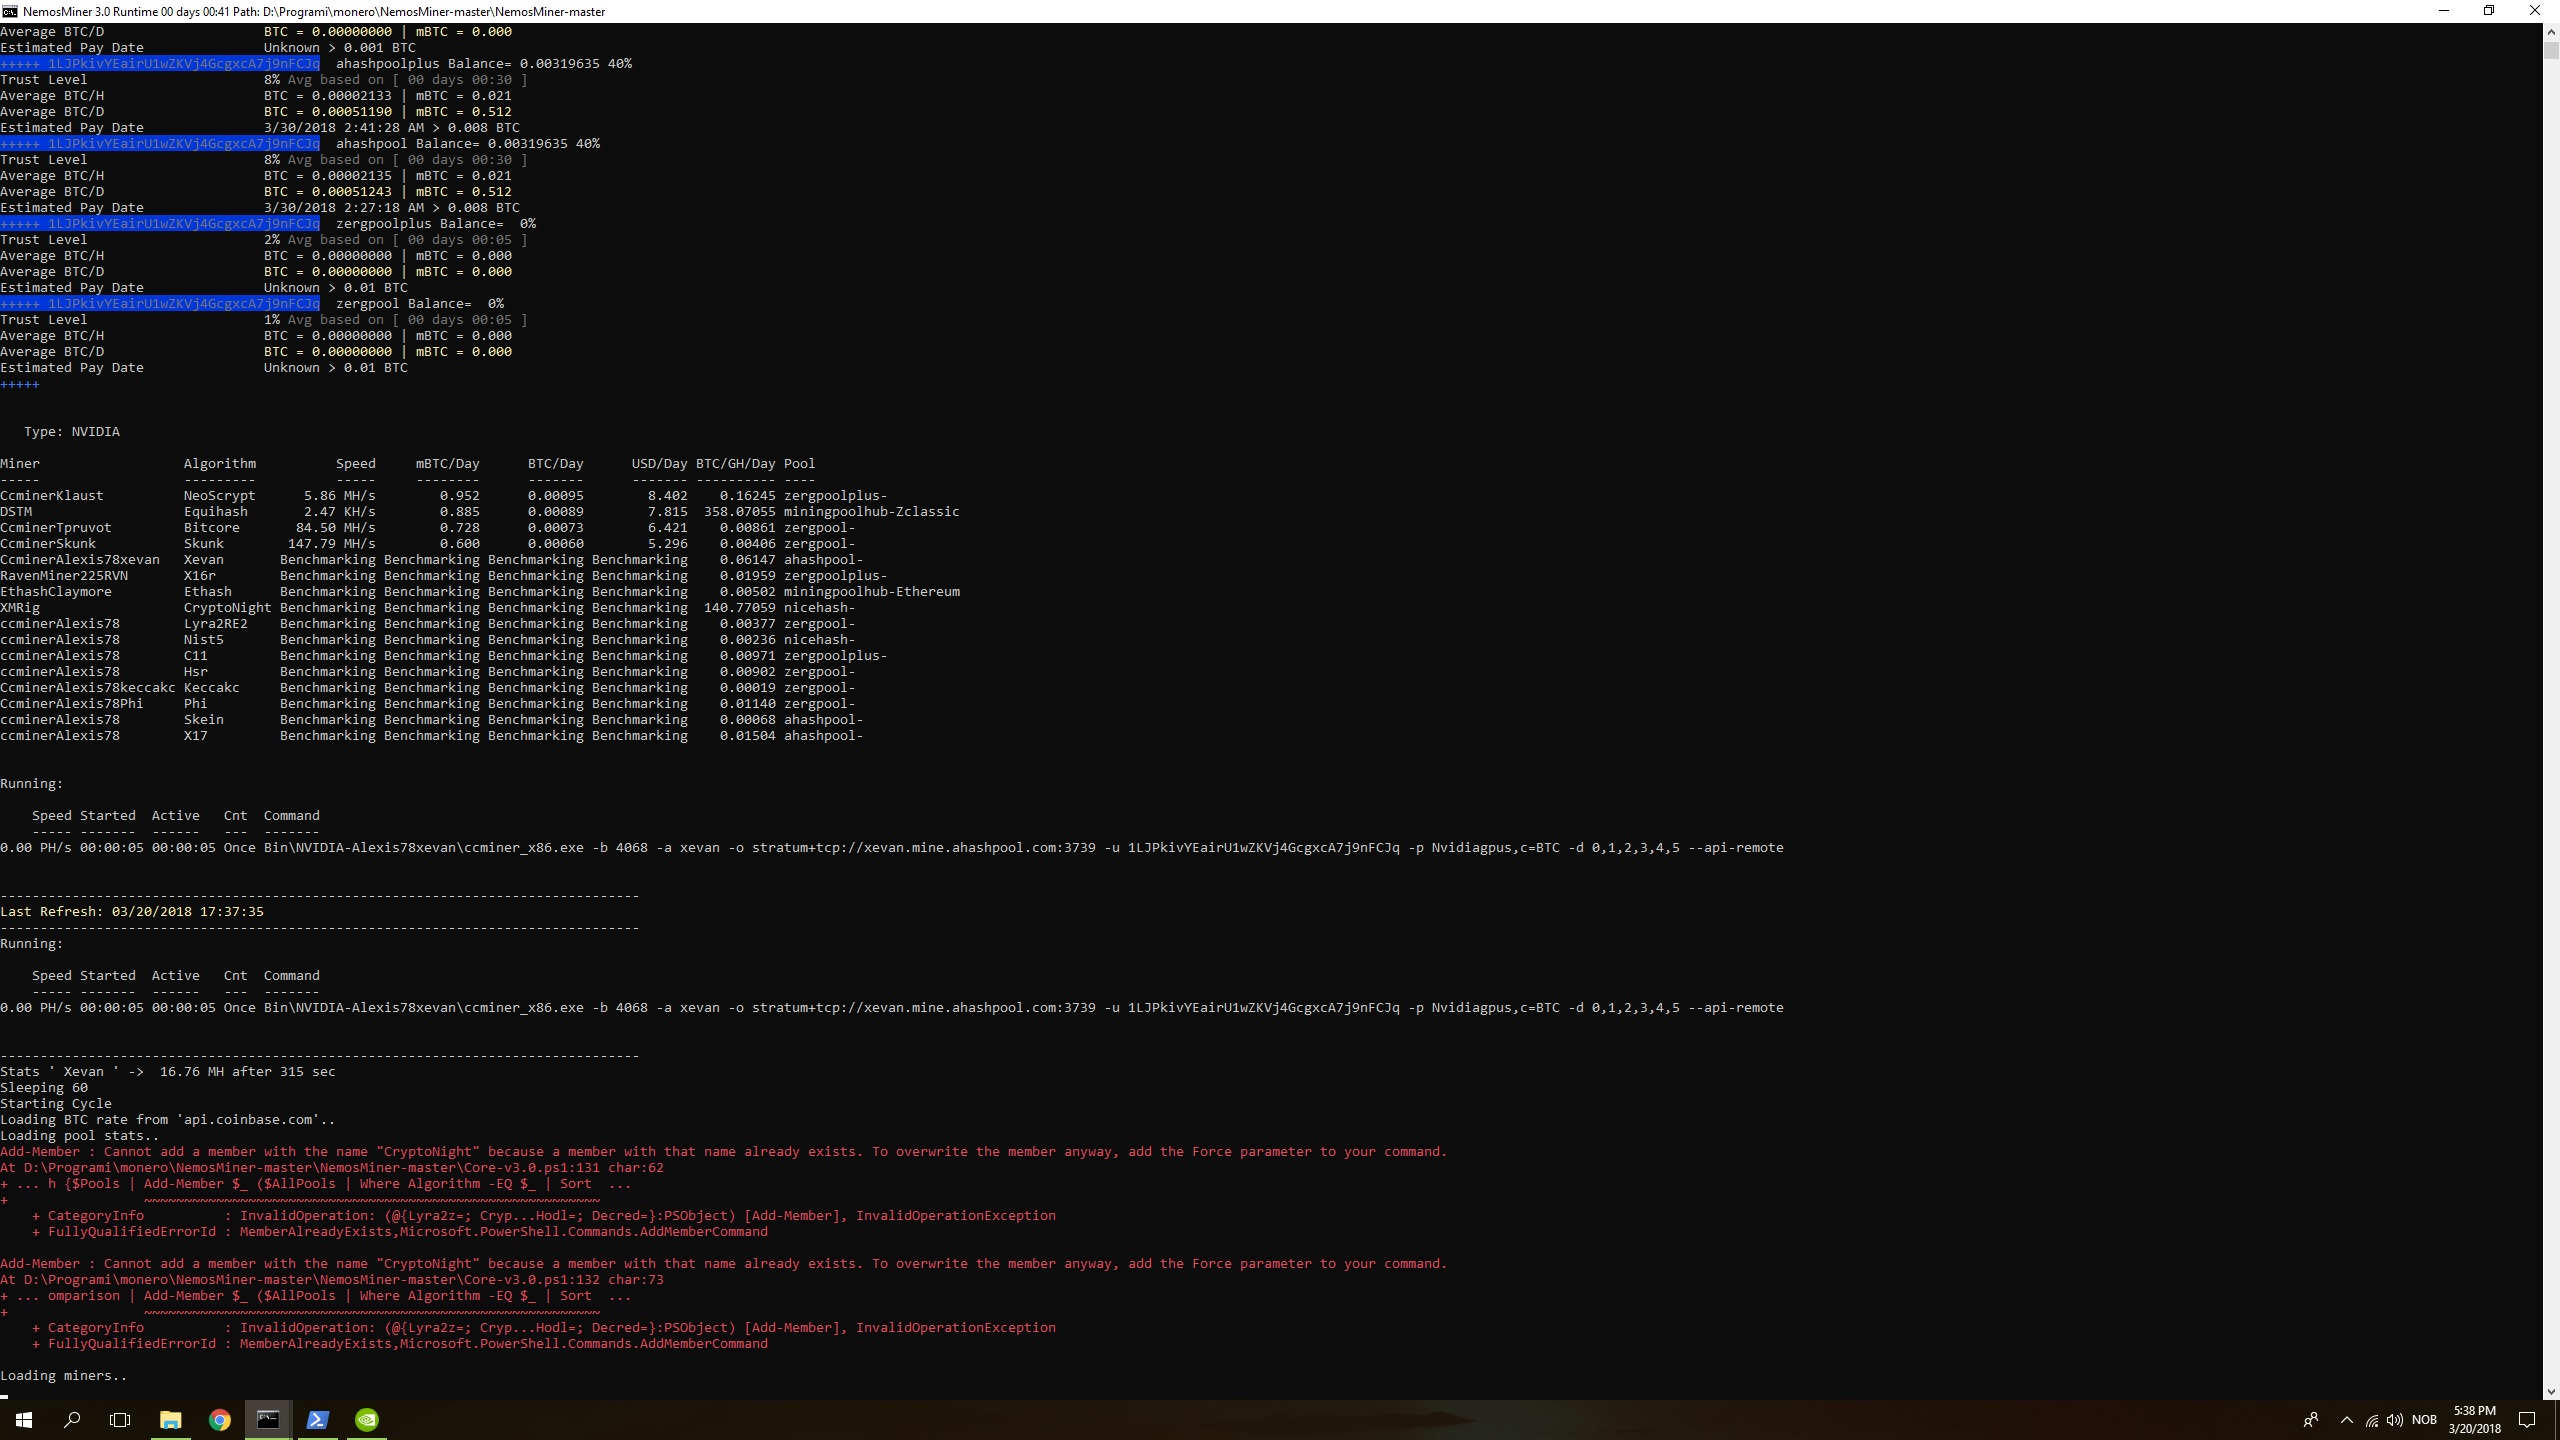Click the XMRig miner name
This screenshot has height=1440, width=2560.
[20, 607]
